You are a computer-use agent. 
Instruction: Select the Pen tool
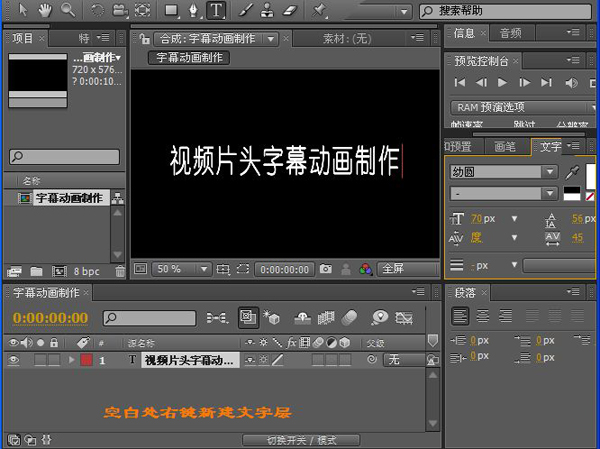point(194,10)
